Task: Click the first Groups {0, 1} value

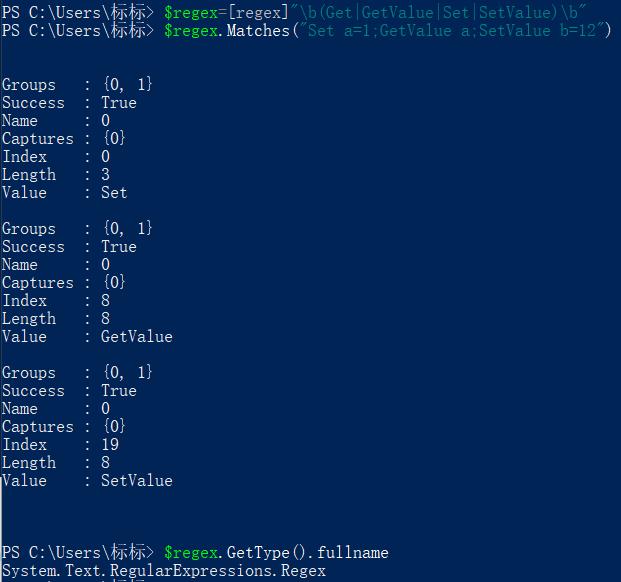Action: (127, 84)
